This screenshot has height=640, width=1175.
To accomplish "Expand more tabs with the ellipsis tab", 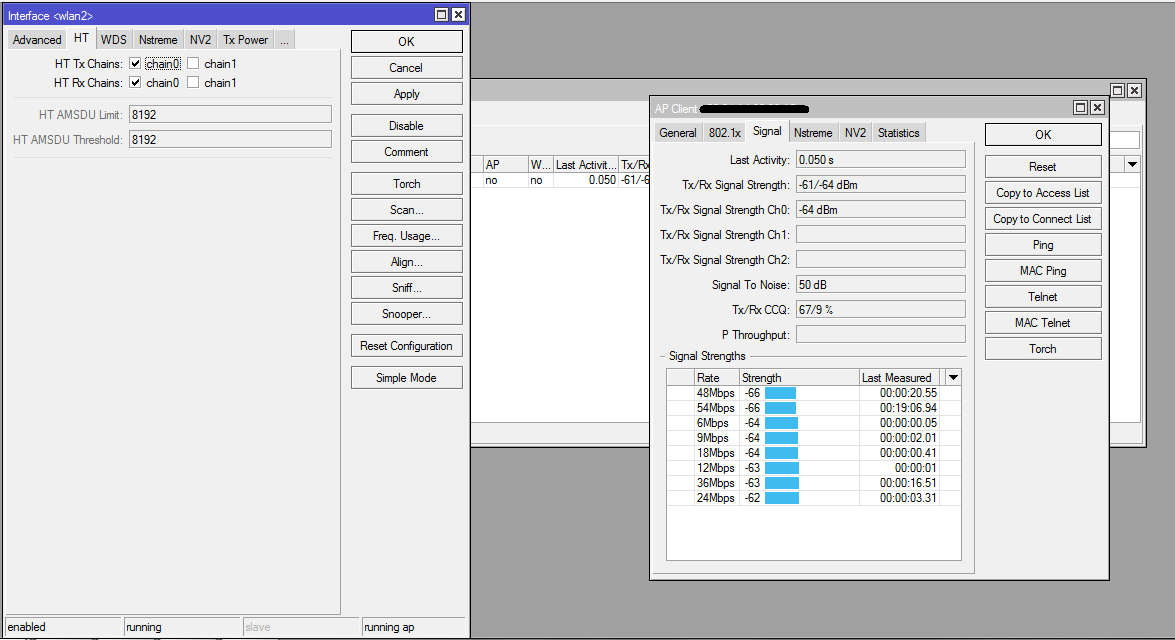I will [284, 40].
